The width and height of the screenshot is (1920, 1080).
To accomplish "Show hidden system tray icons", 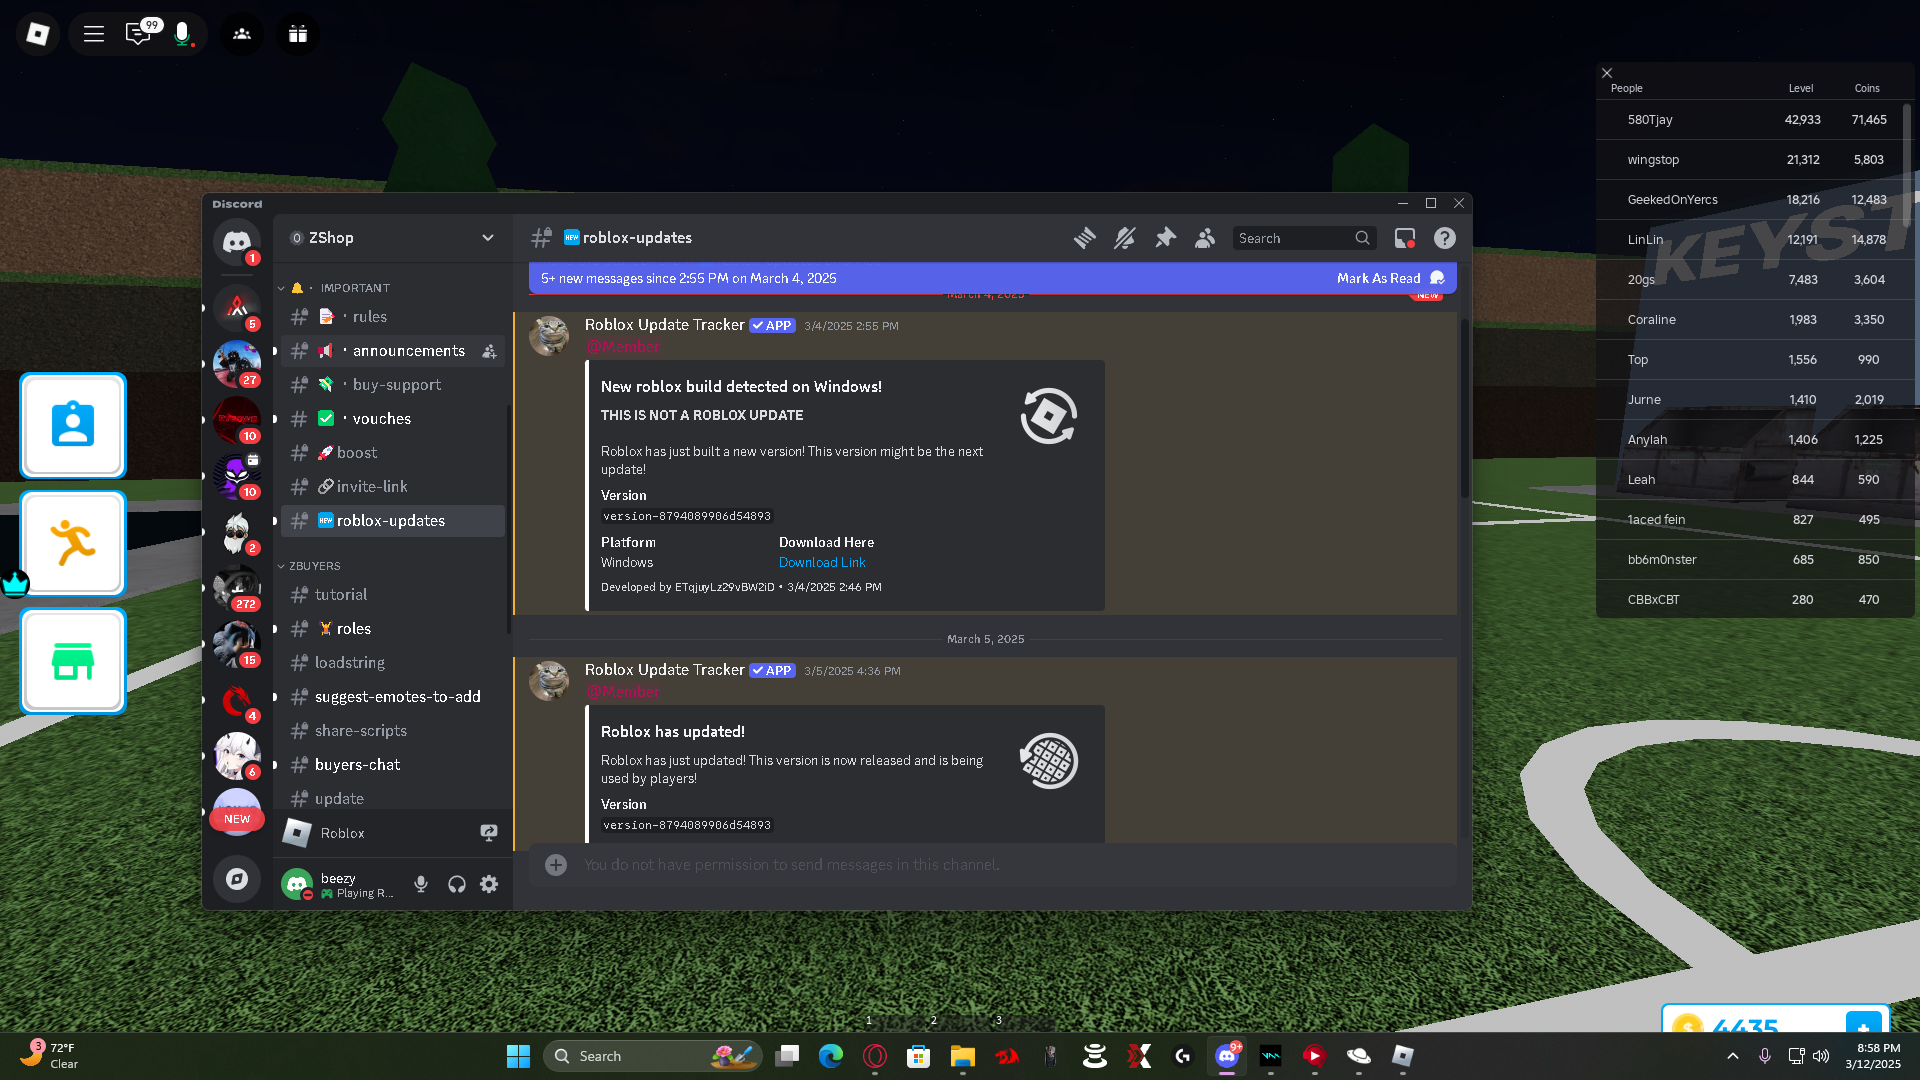I will 1733,1056.
